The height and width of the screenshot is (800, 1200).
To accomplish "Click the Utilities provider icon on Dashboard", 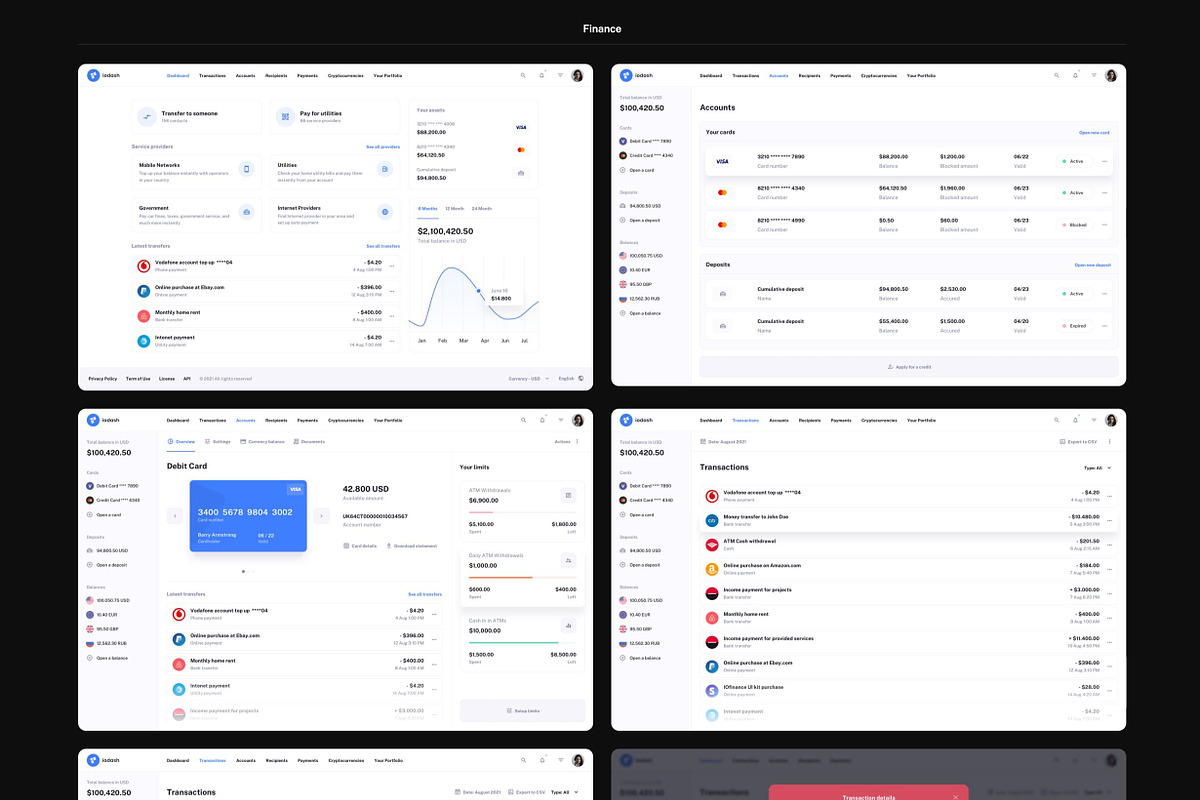I will (385, 169).
